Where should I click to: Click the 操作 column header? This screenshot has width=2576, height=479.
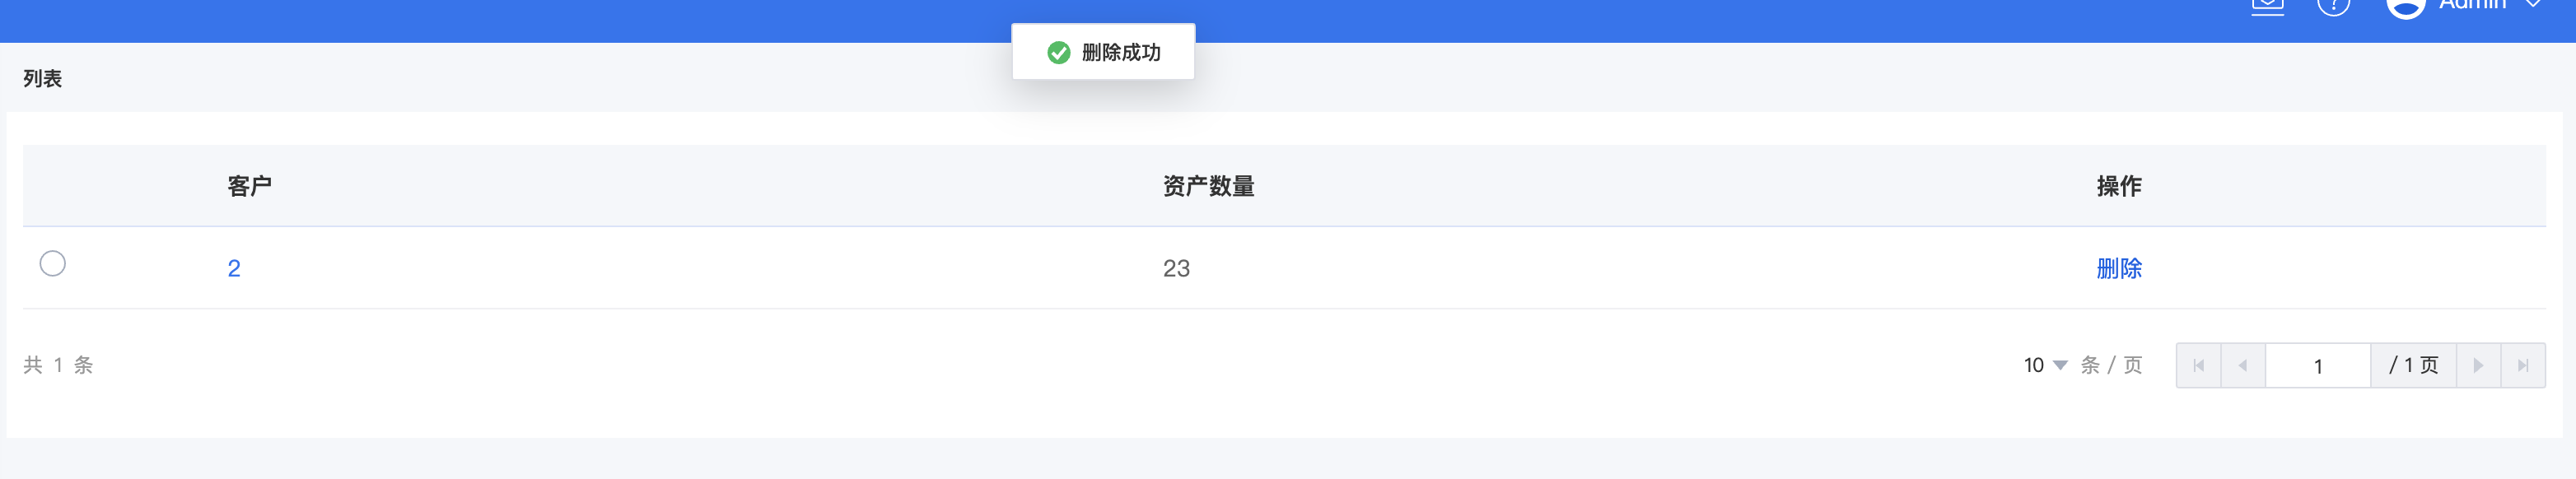pos(2119,186)
